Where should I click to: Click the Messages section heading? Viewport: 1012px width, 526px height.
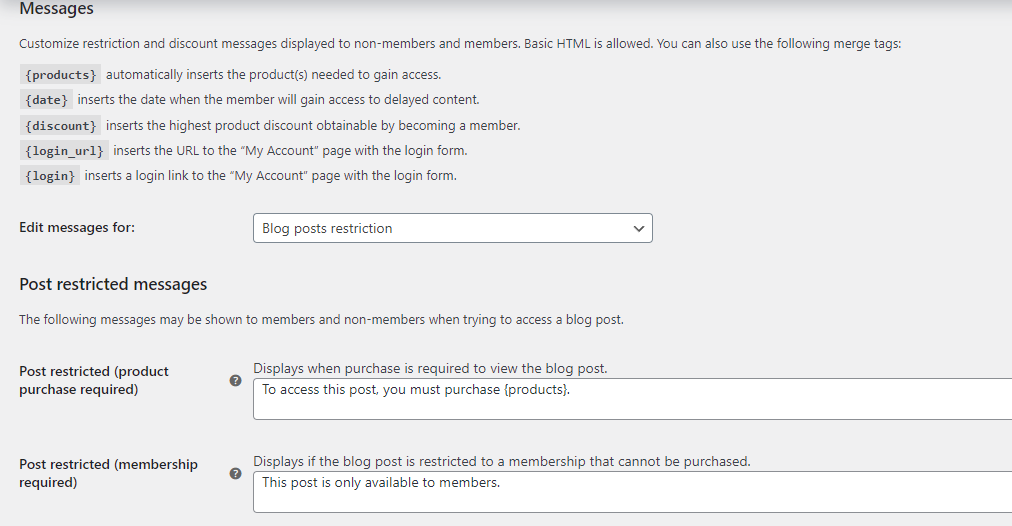point(56,9)
